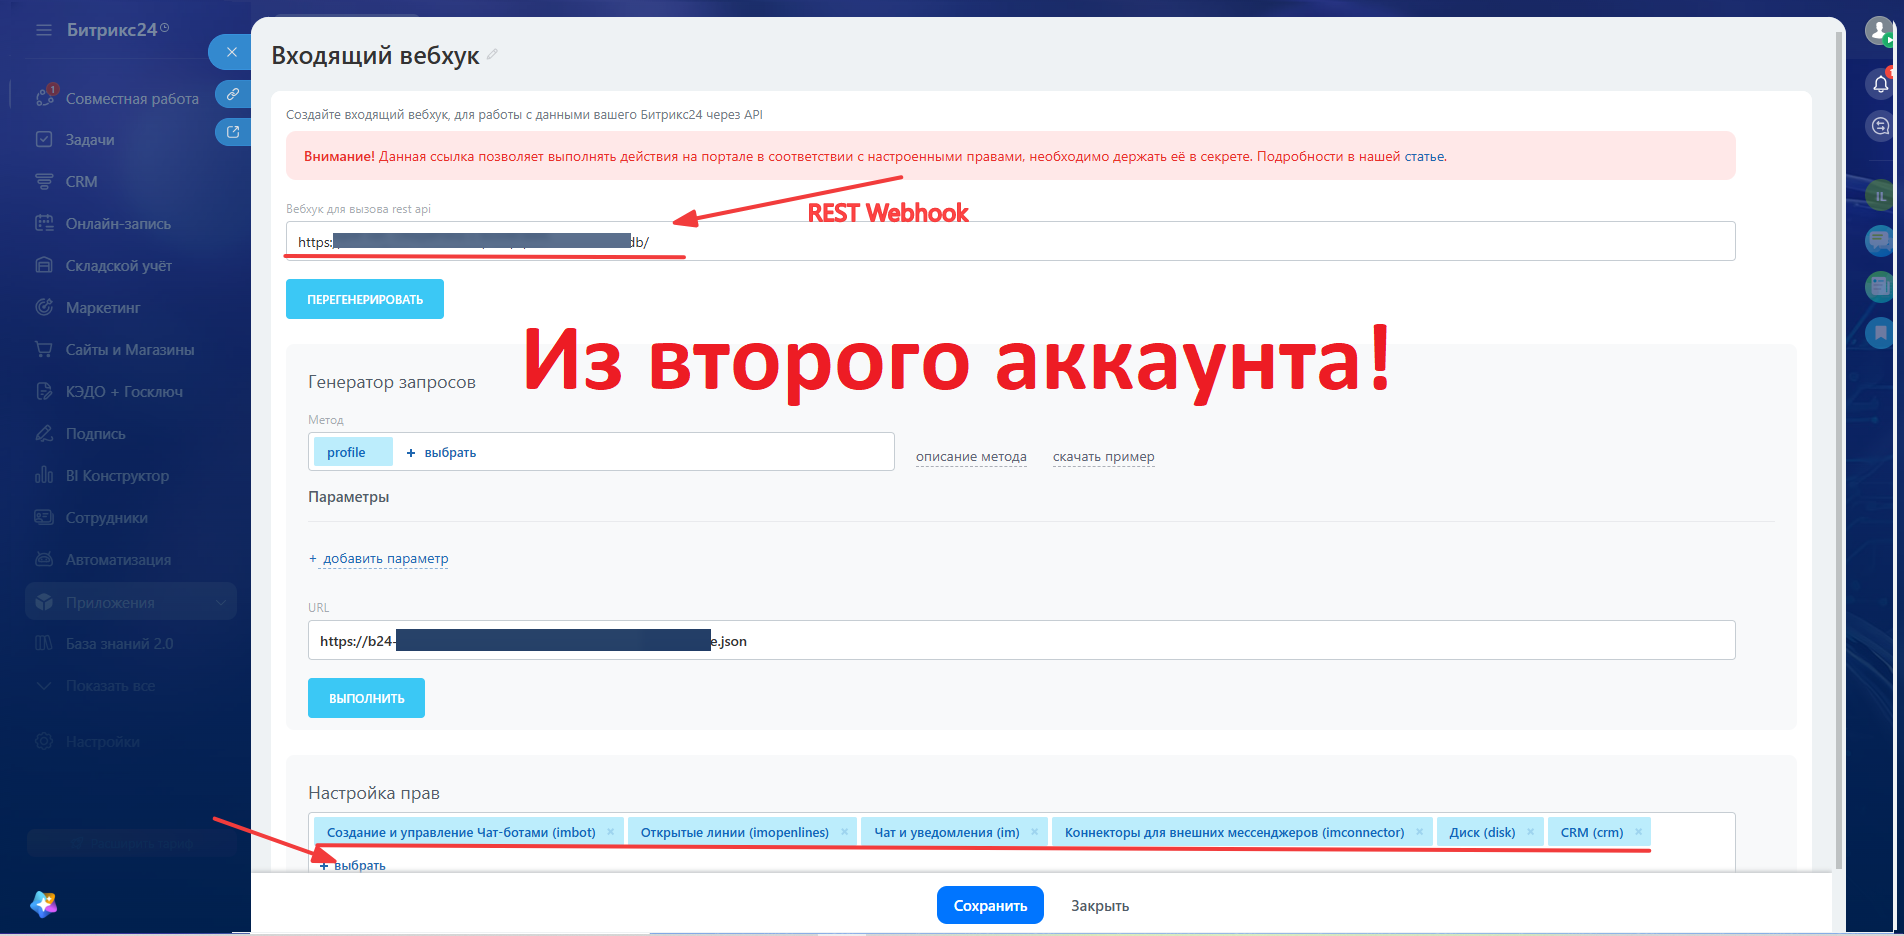
Task: Open Настройки in the sidebar
Action: coord(102,742)
